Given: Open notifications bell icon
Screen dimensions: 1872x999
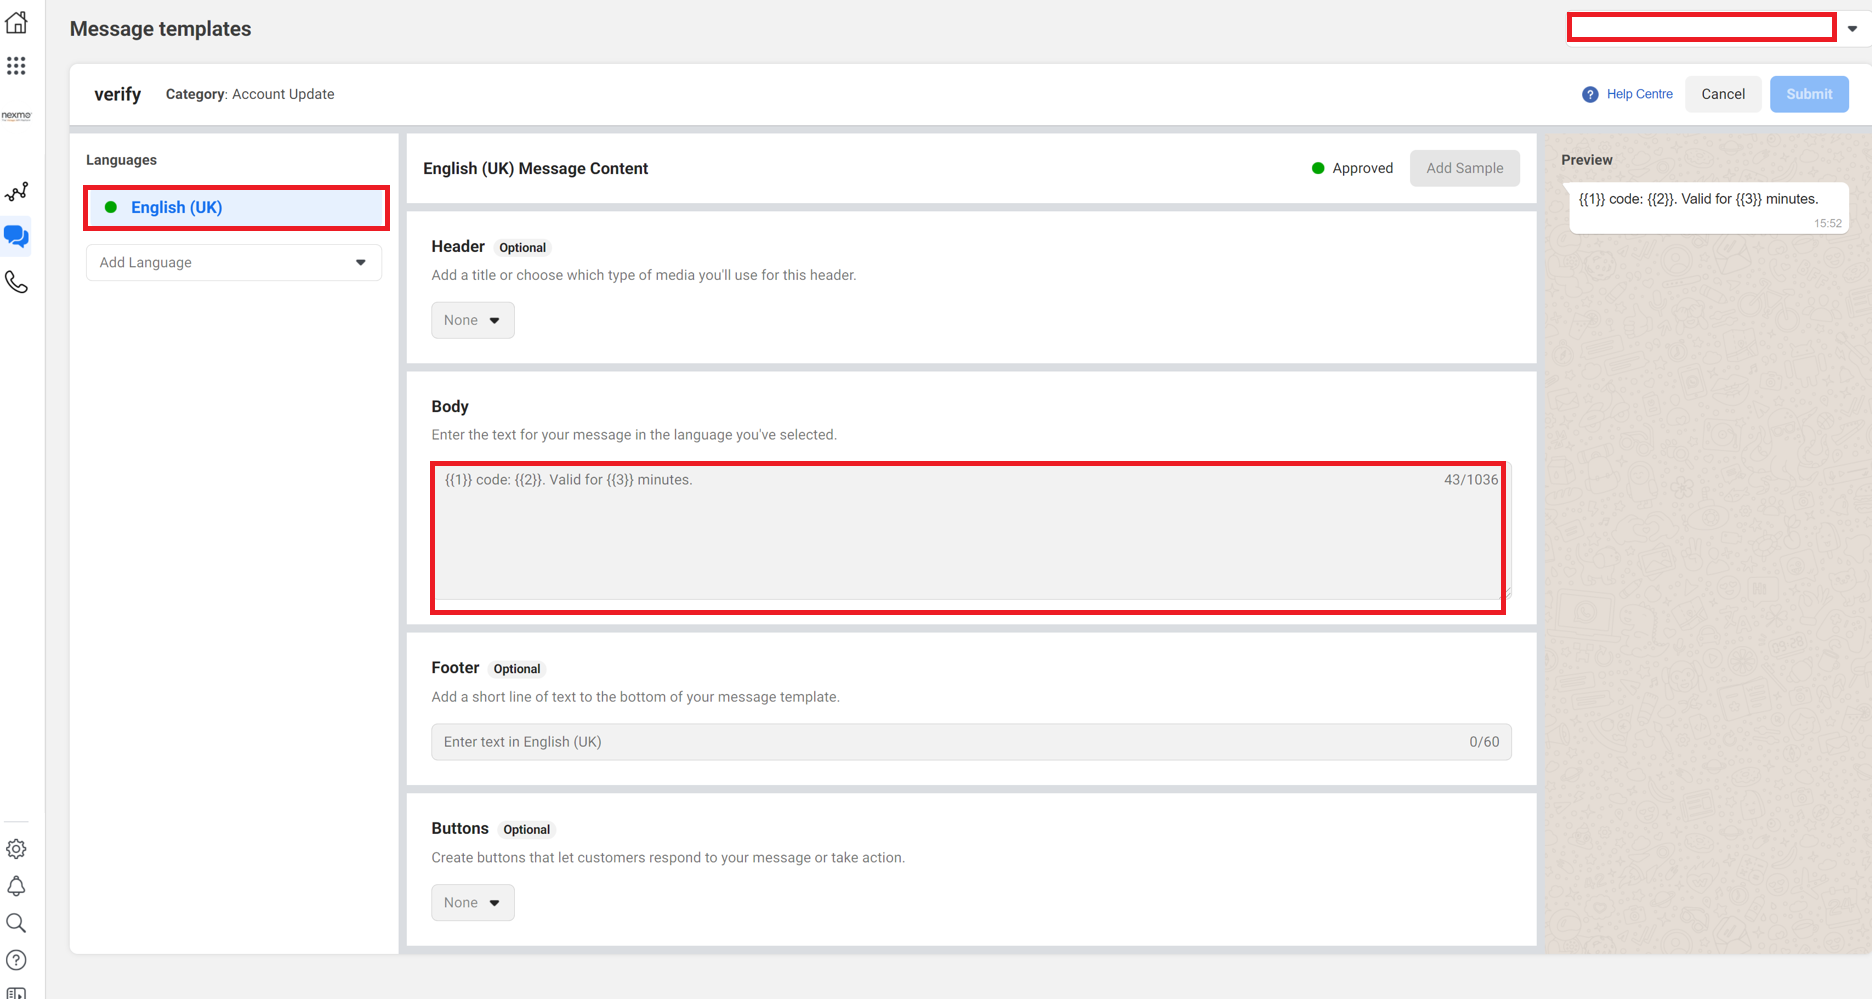Looking at the screenshot, I should (17, 886).
